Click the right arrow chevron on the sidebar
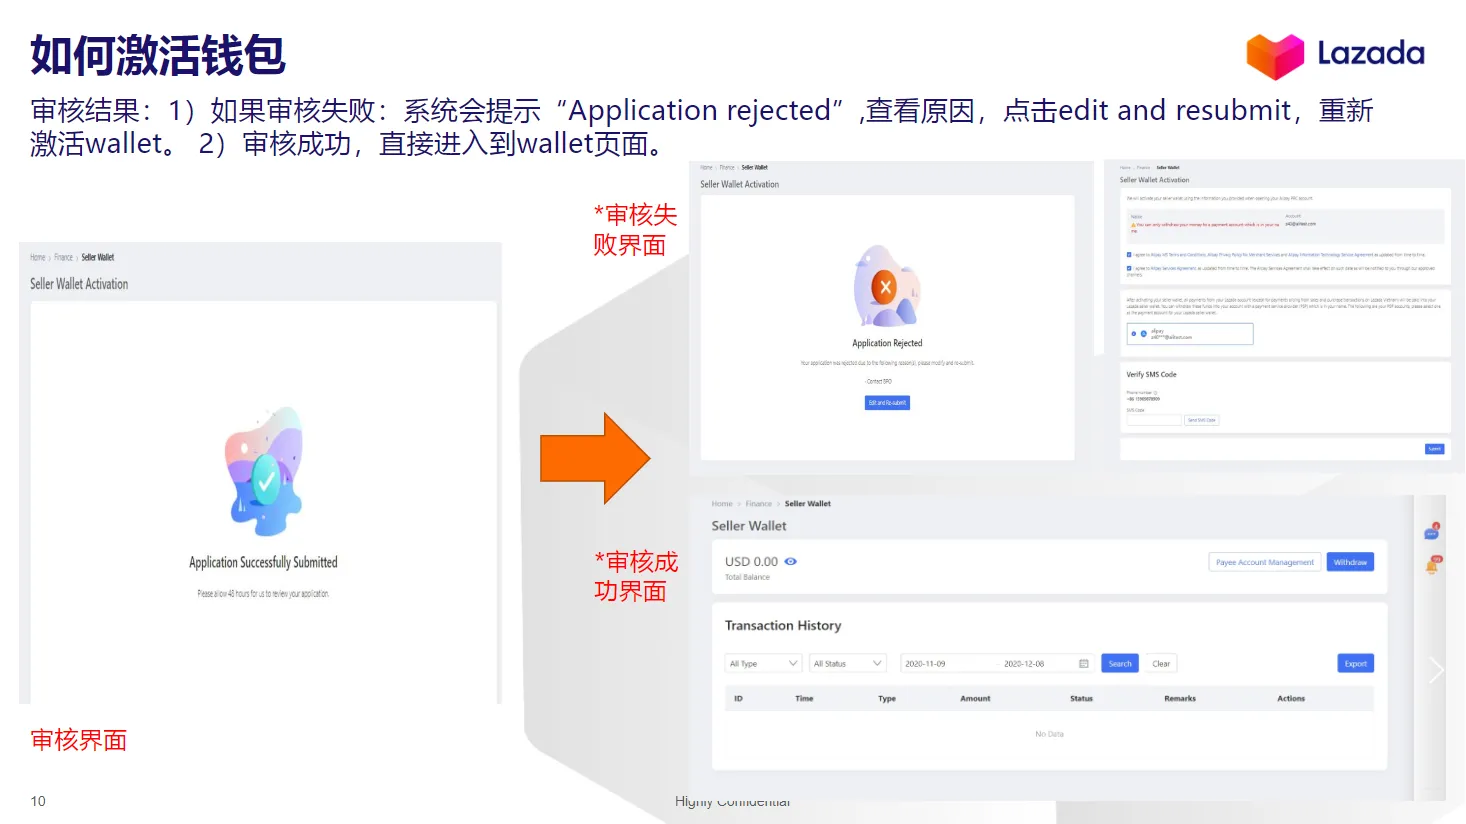 pyautogui.click(x=1437, y=669)
